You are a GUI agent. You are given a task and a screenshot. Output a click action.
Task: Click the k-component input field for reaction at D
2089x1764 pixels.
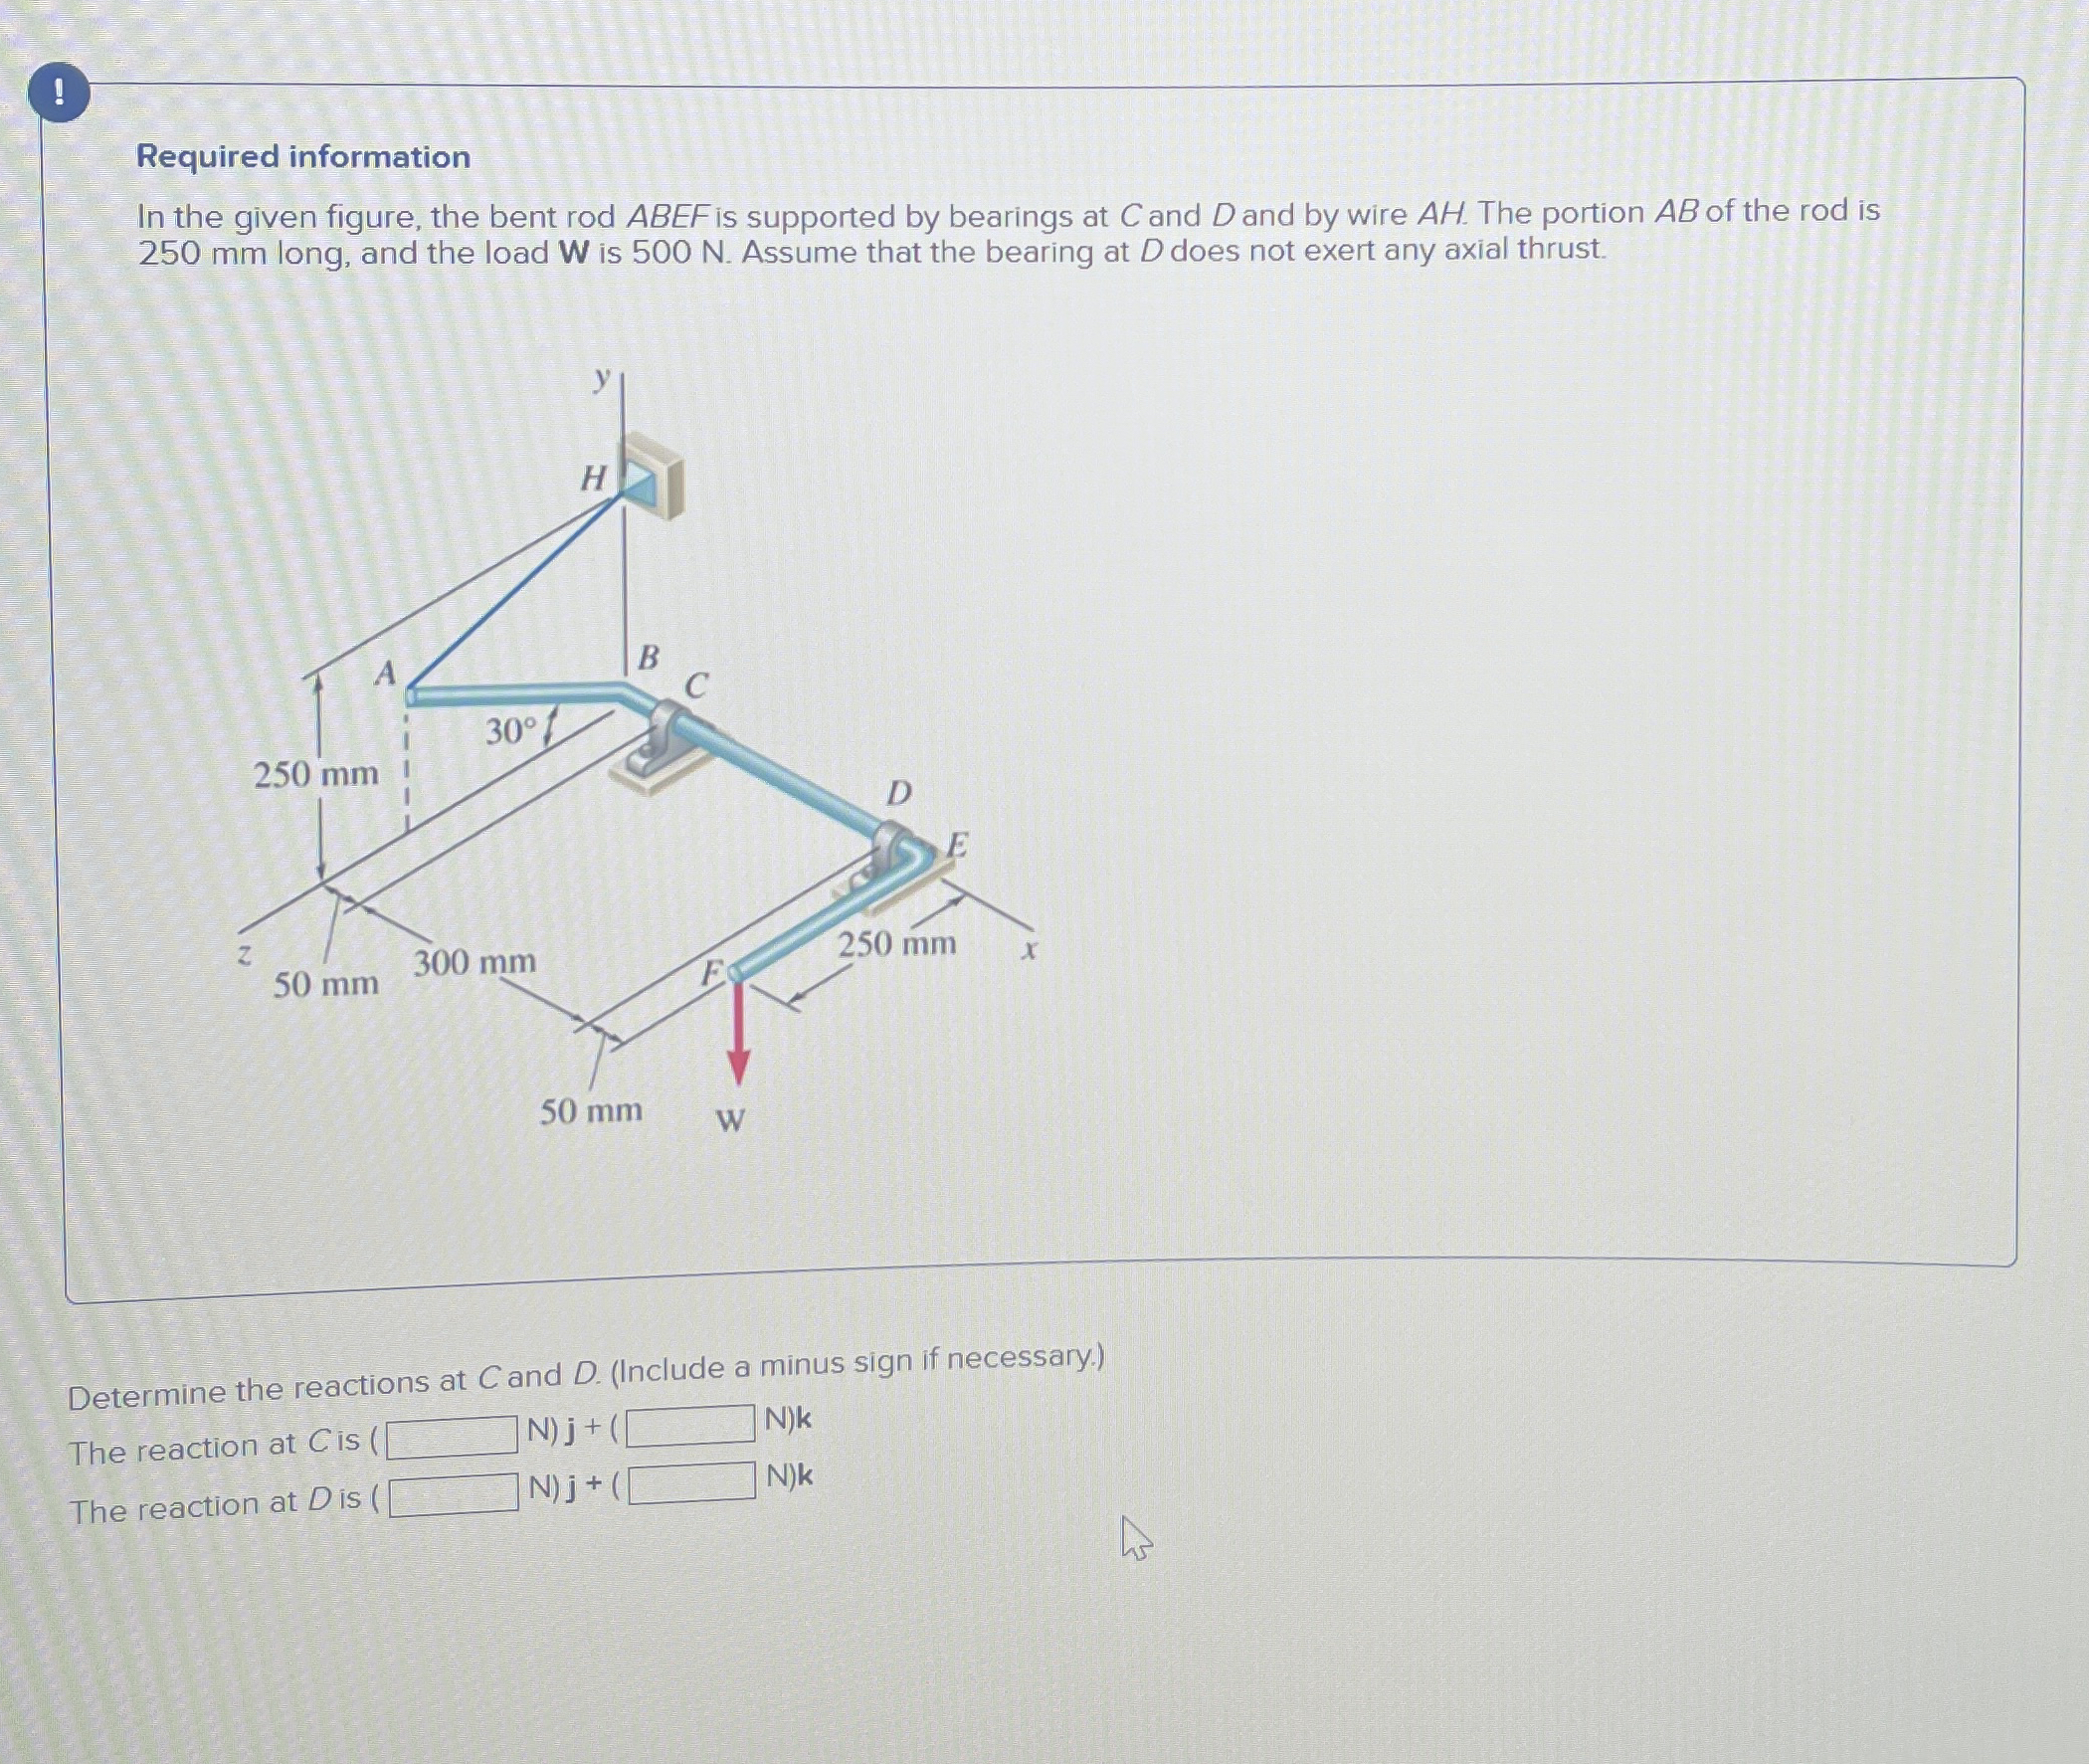(691, 1482)
